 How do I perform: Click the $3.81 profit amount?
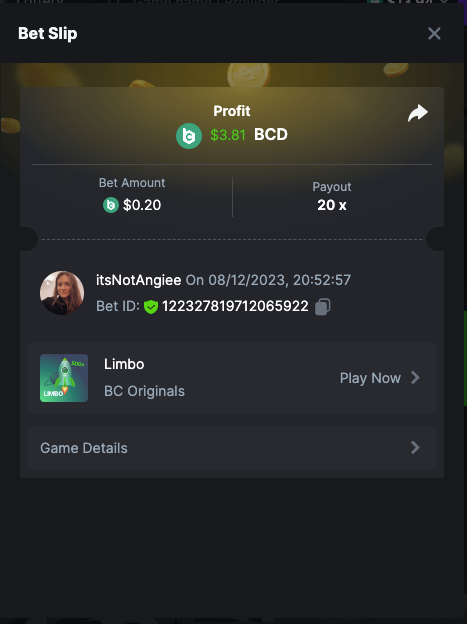click(228, 135)
